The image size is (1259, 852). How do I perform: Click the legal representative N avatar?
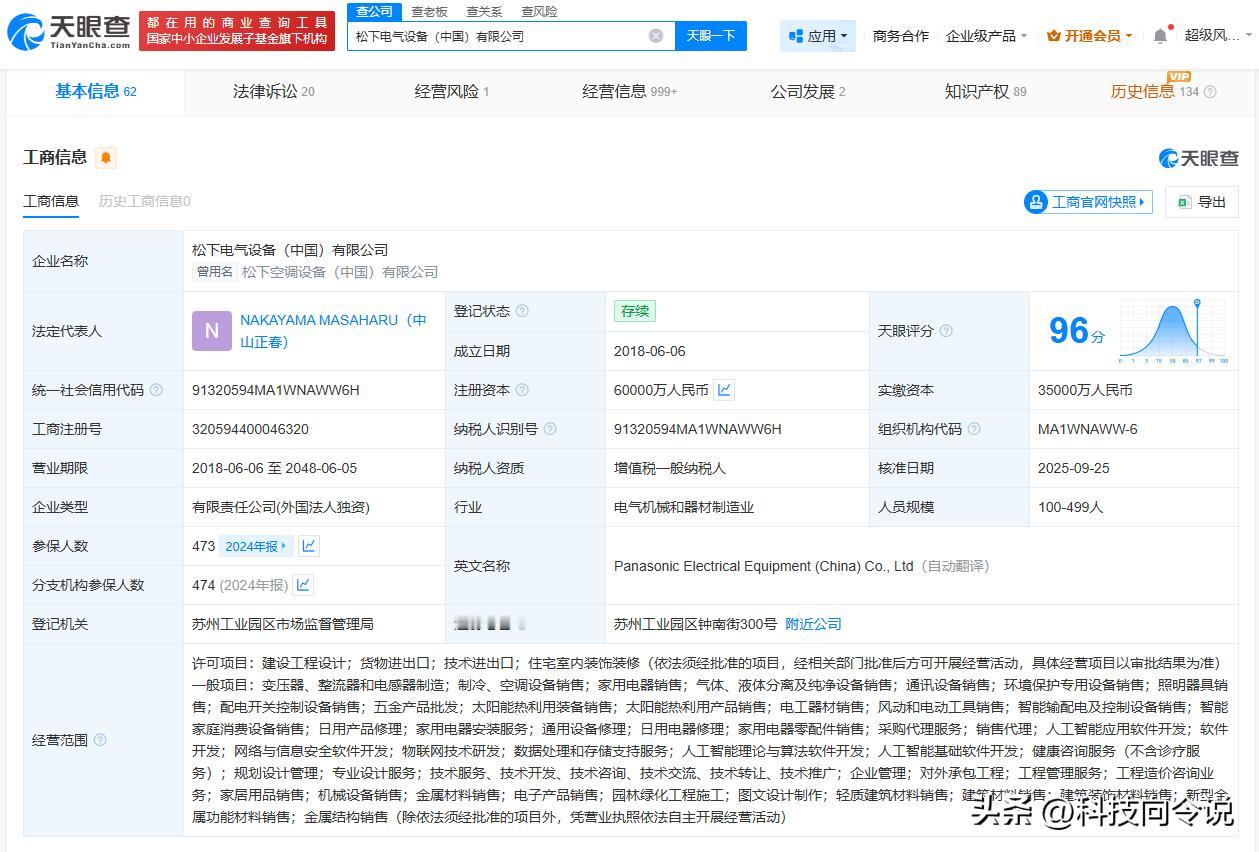(212, 331)
